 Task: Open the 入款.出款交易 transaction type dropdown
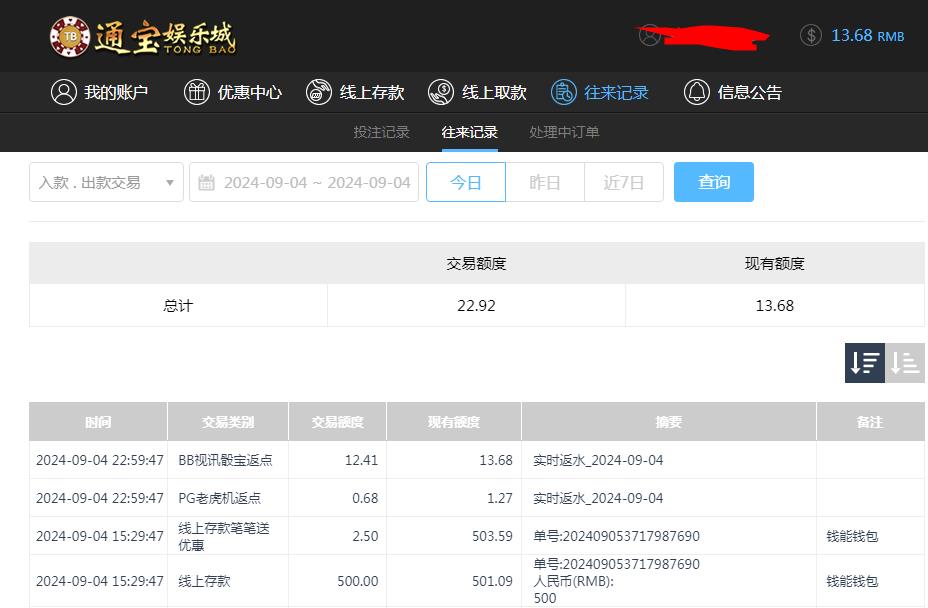point(106,182)
